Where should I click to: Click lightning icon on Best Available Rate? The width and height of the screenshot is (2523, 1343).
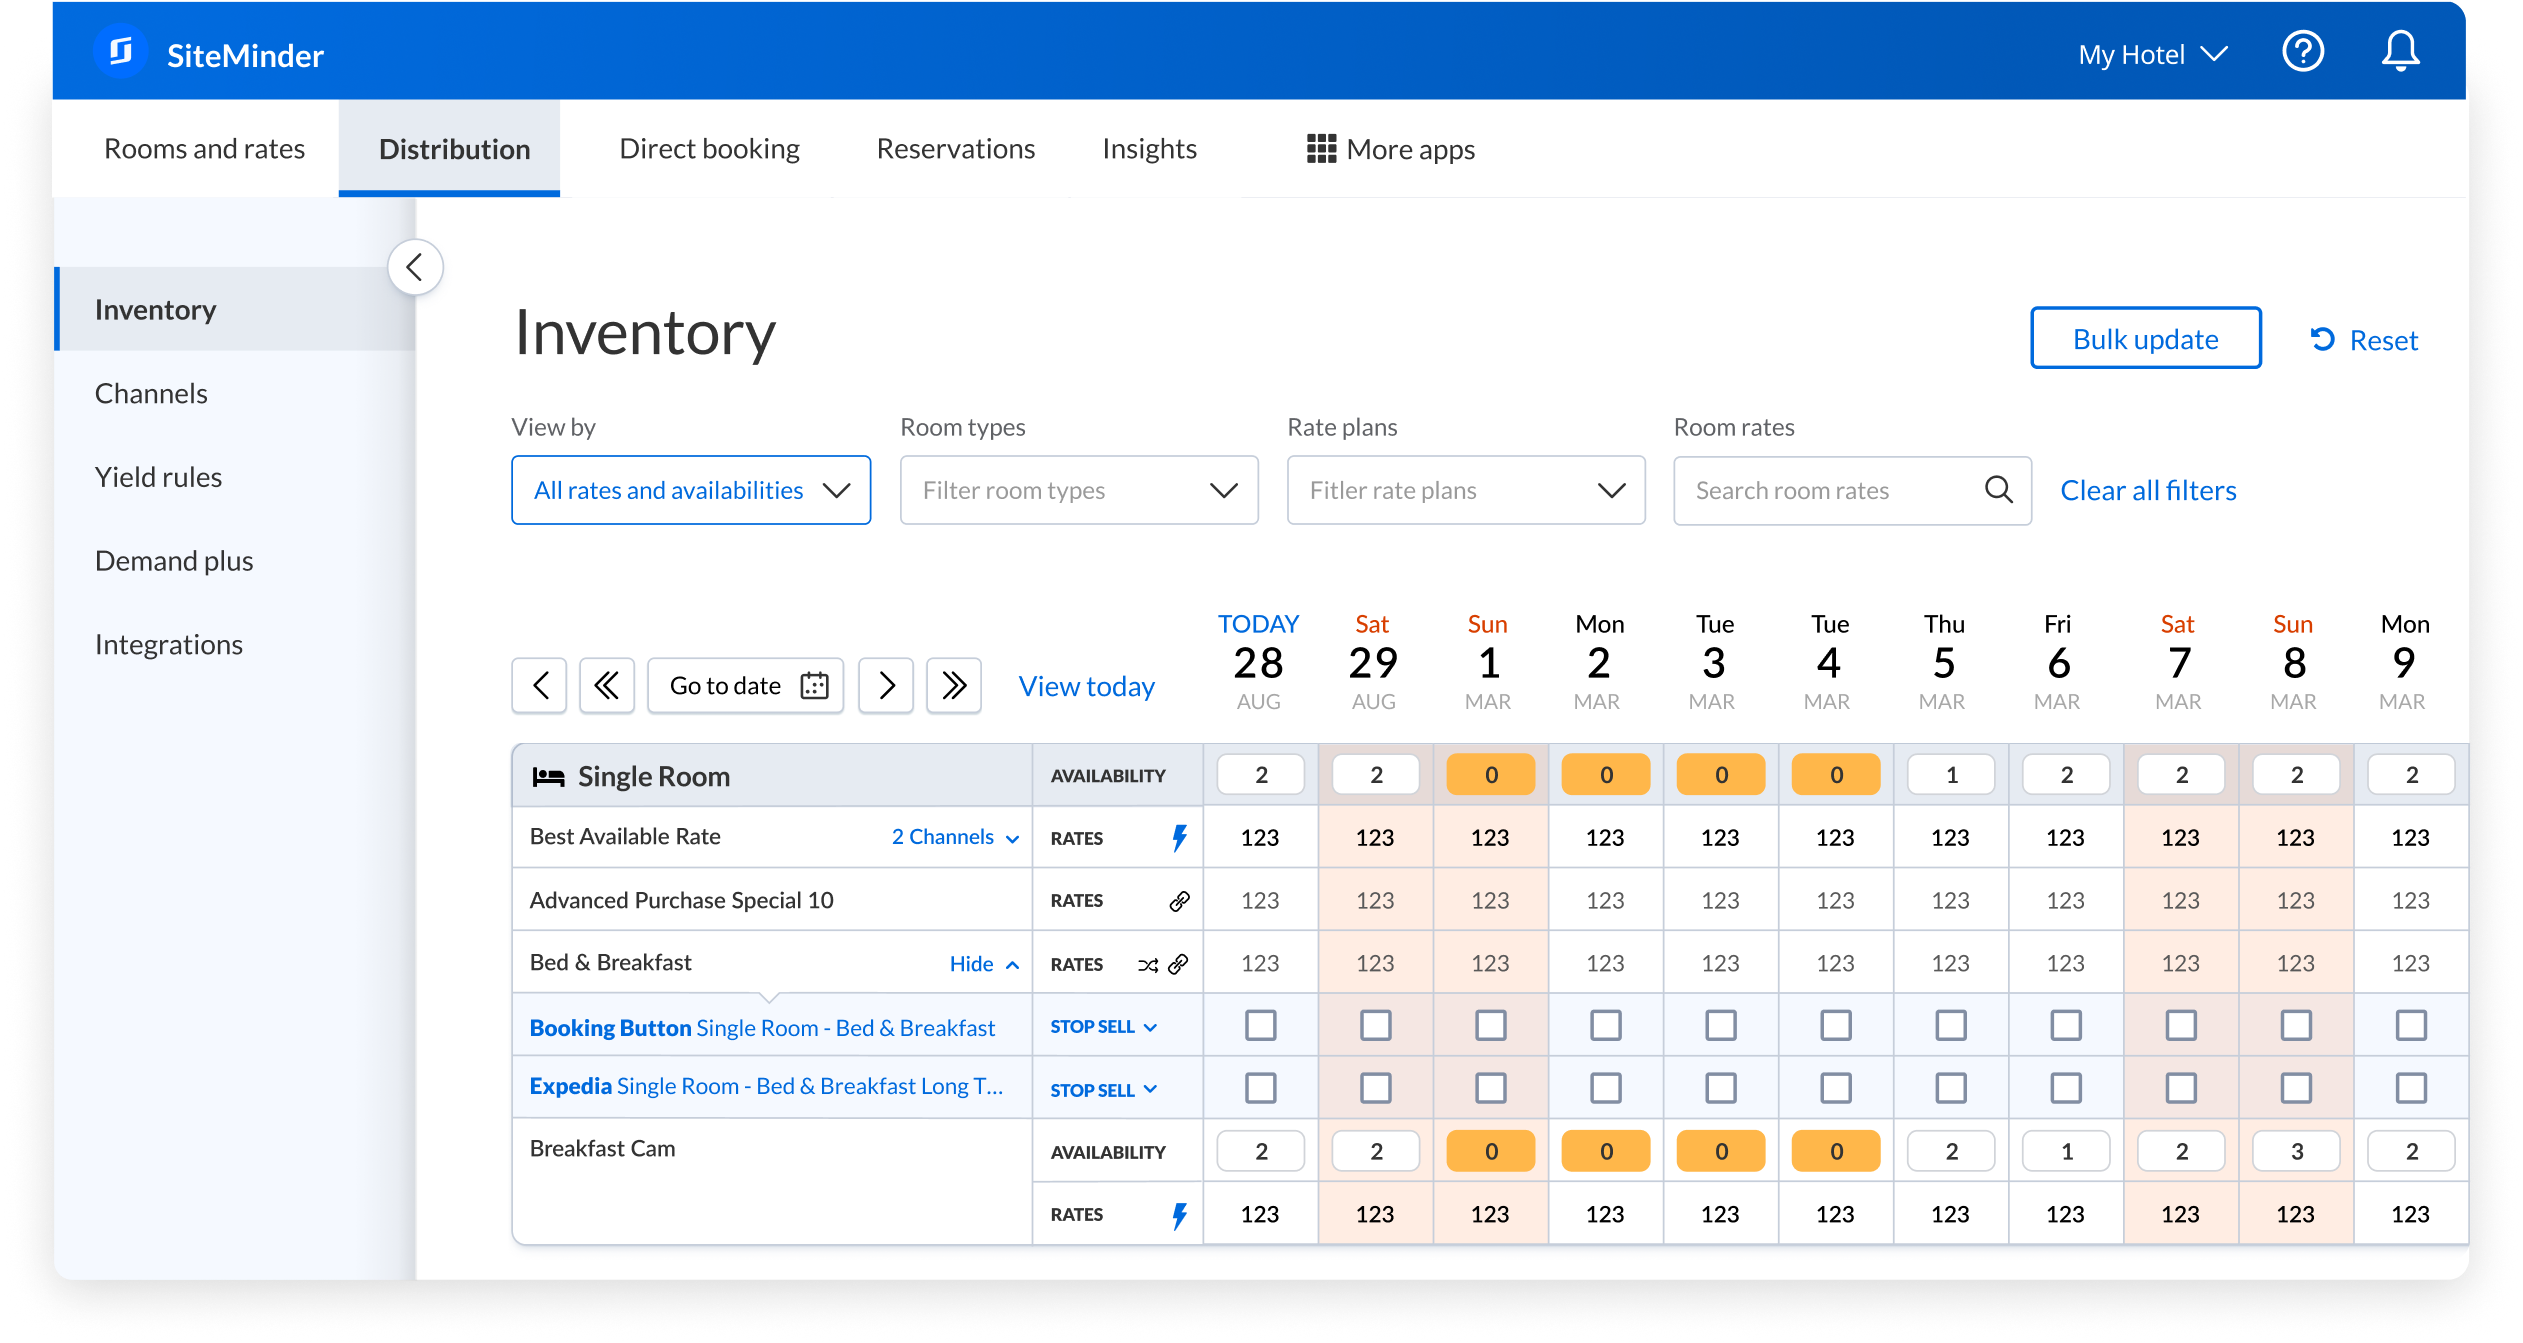pos(1180,838)
